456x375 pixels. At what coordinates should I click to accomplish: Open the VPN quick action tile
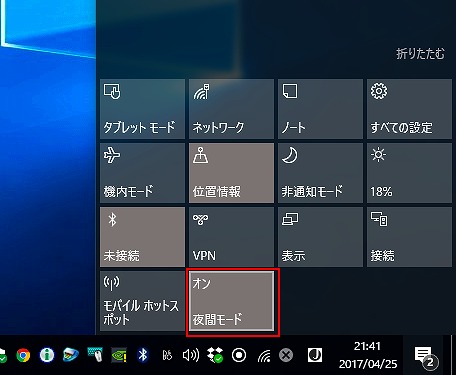[231, 237]
